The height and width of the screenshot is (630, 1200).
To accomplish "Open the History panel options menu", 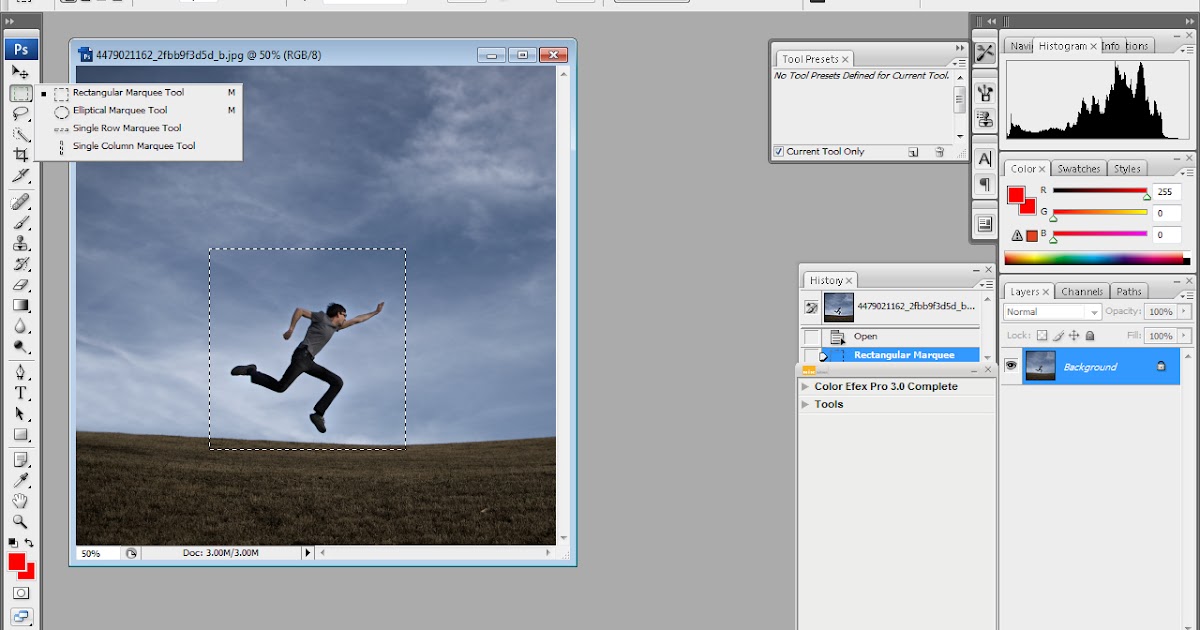I will (987, 285).
